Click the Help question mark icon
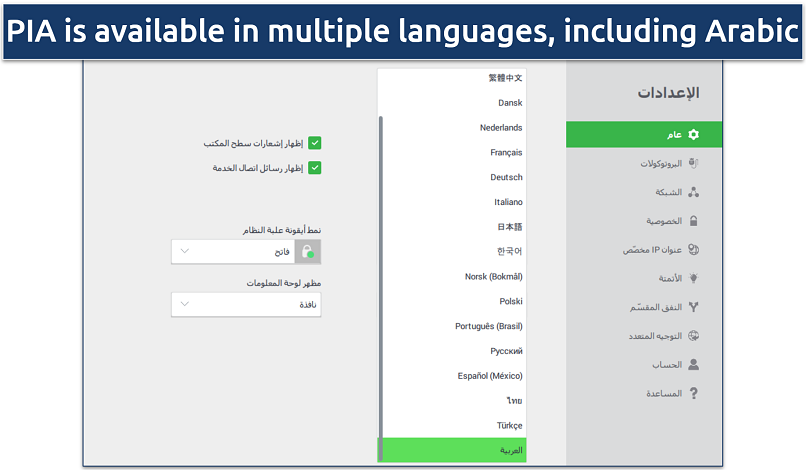The image size is (806, 470). (x=694, y=394)
